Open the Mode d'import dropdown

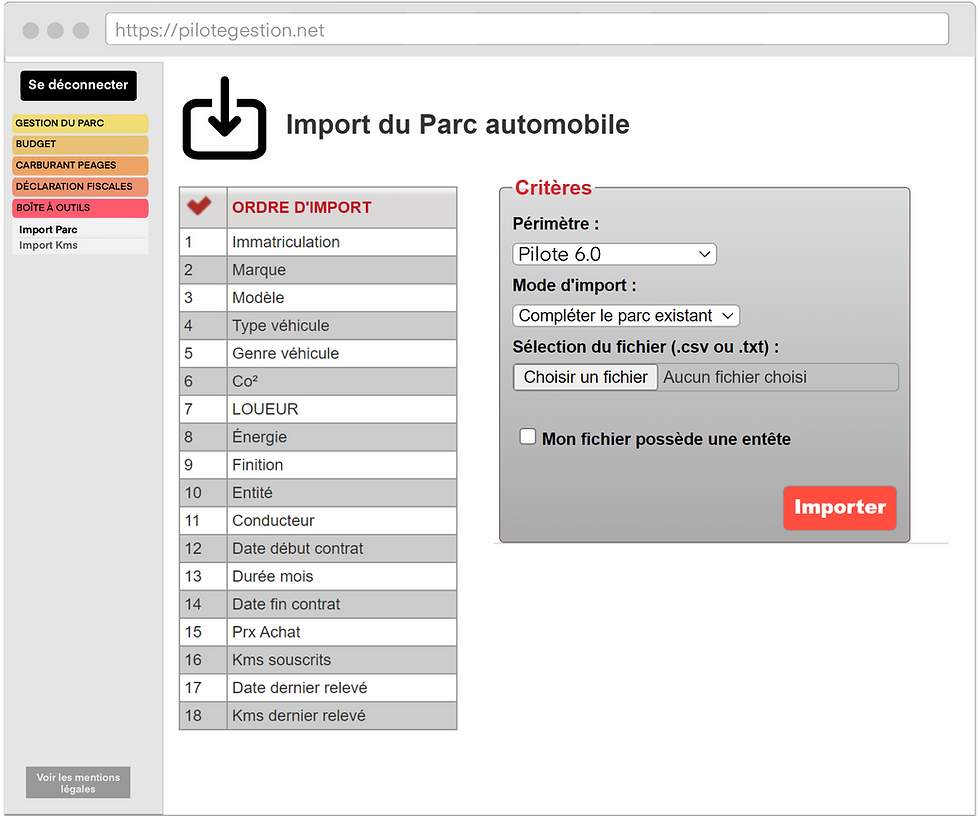tap(626, 316)
